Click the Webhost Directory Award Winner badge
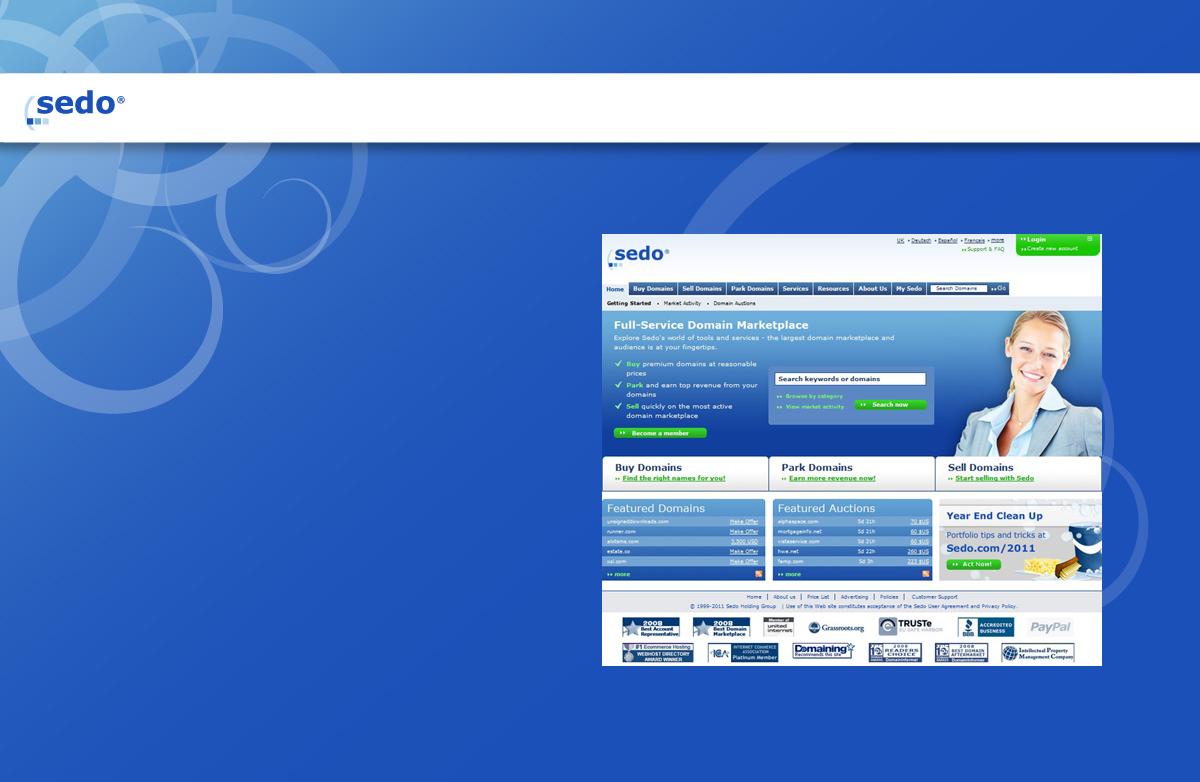1200x782 pixels. (658, 653)
